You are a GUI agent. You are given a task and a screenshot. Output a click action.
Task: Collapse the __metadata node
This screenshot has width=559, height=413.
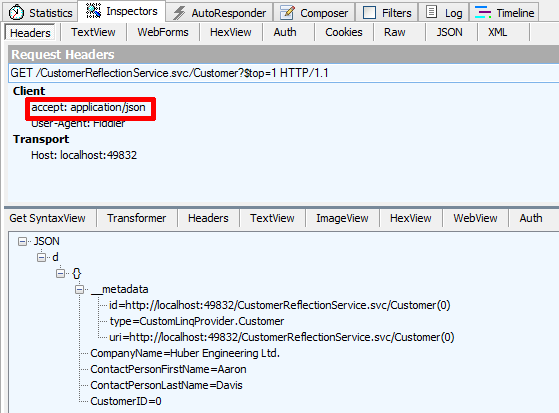click(x=80, y=289)
